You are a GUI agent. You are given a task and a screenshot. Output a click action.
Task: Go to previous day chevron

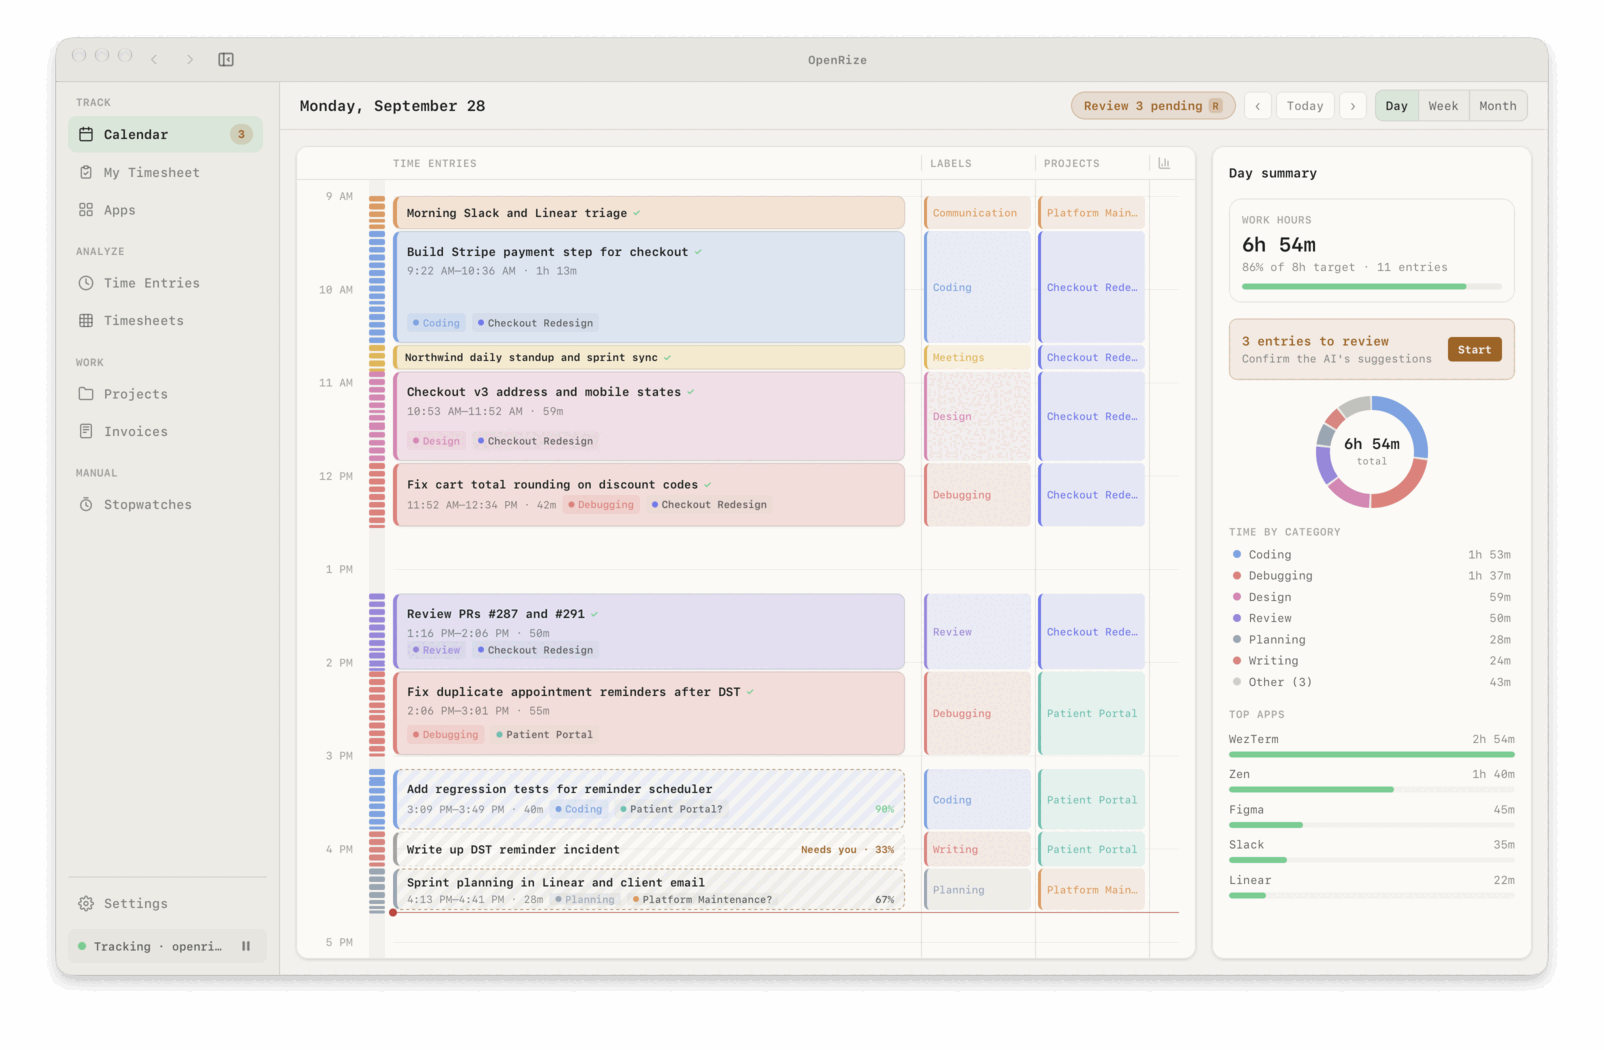pos(1258,106)
